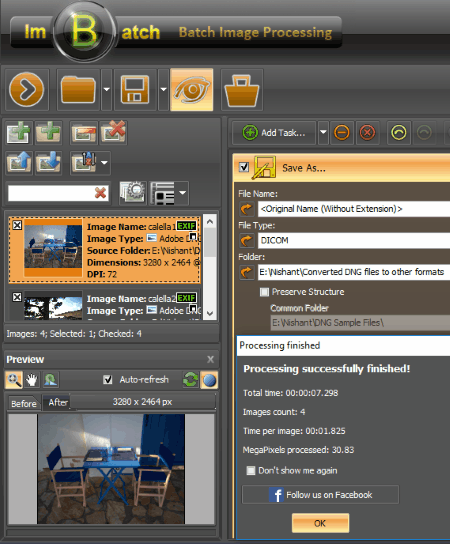
Task: Edit the output Folder path field
Action: coord(354,272)
